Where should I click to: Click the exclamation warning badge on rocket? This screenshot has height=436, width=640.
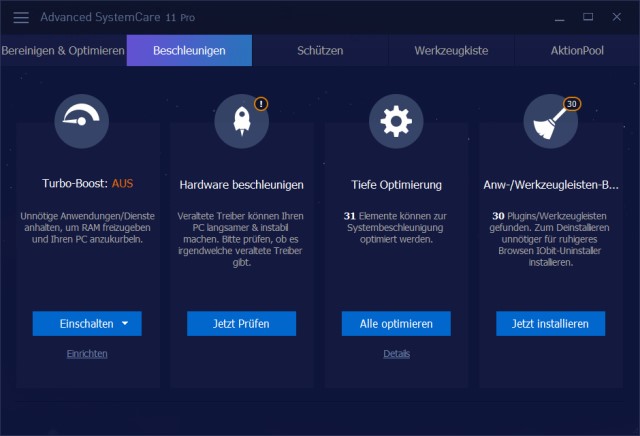tap(261, 104)
